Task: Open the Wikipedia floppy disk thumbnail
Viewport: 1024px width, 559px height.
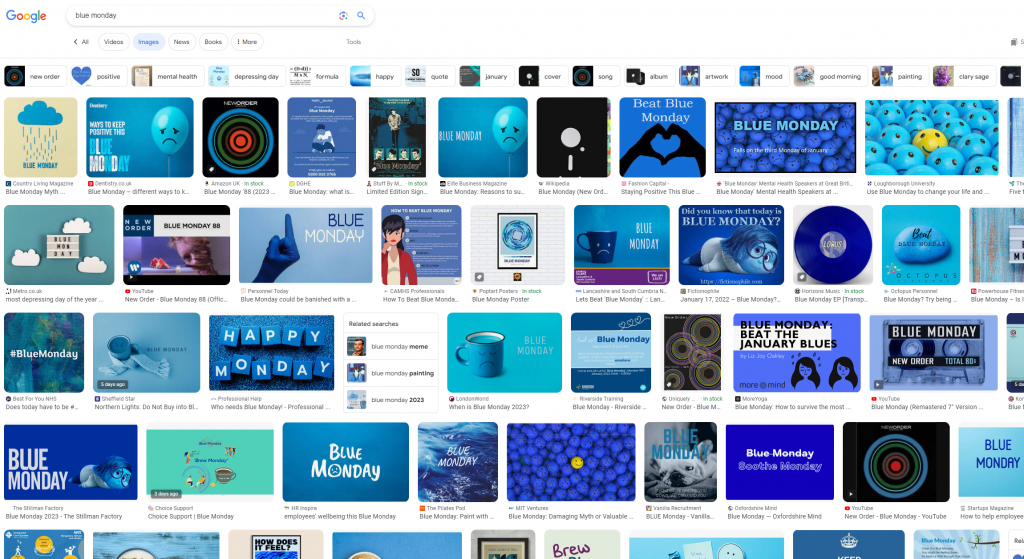Action: click(x=573, y=137)
